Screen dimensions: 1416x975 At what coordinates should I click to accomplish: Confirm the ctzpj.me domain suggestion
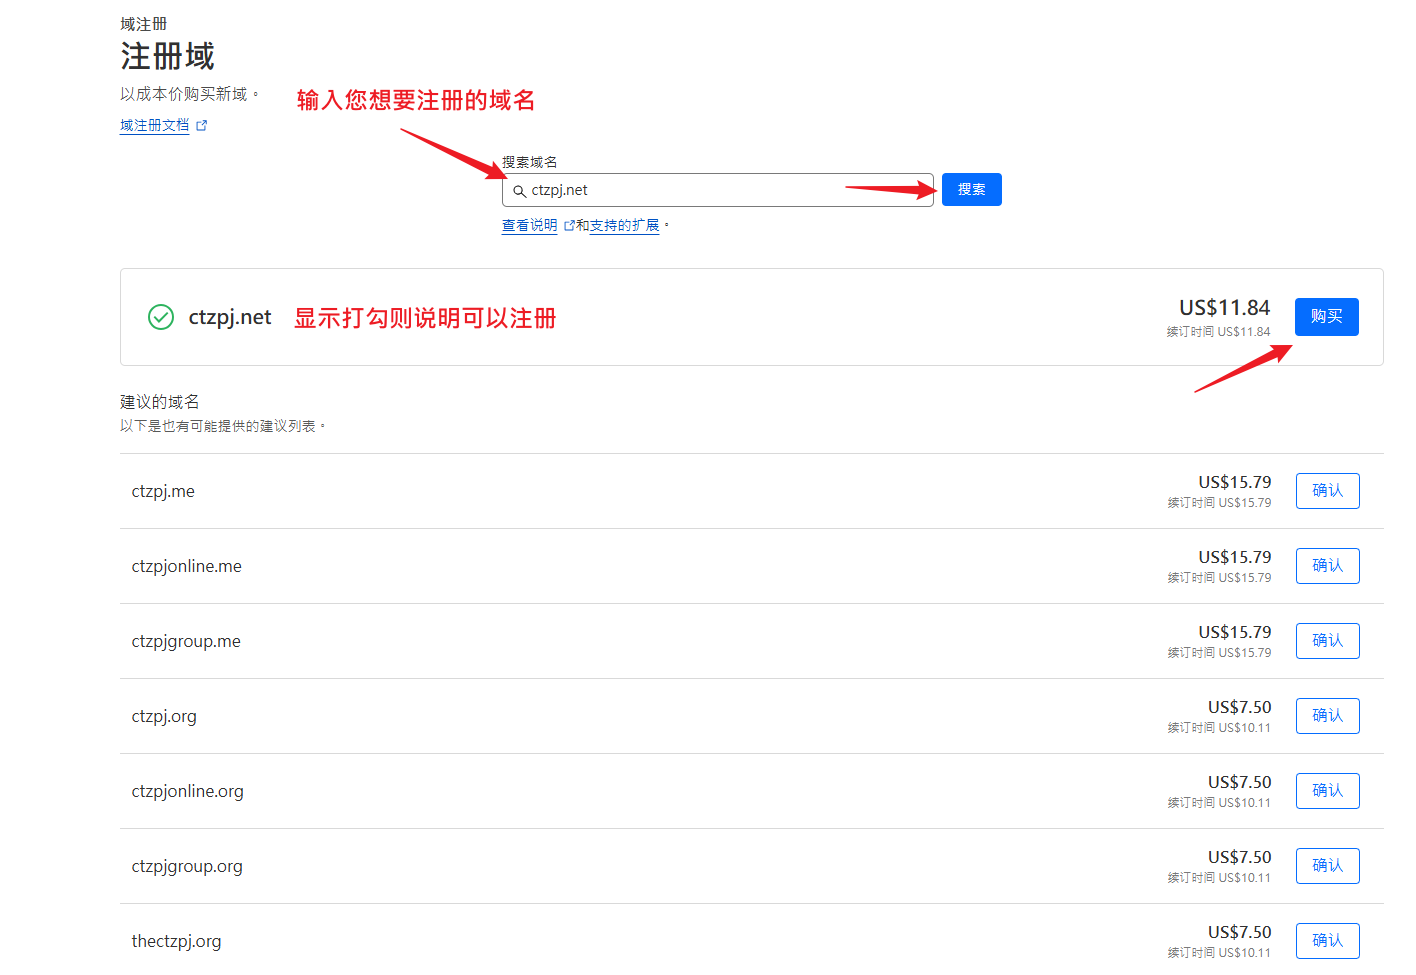pyautogui.click(x=1327, y=491)
